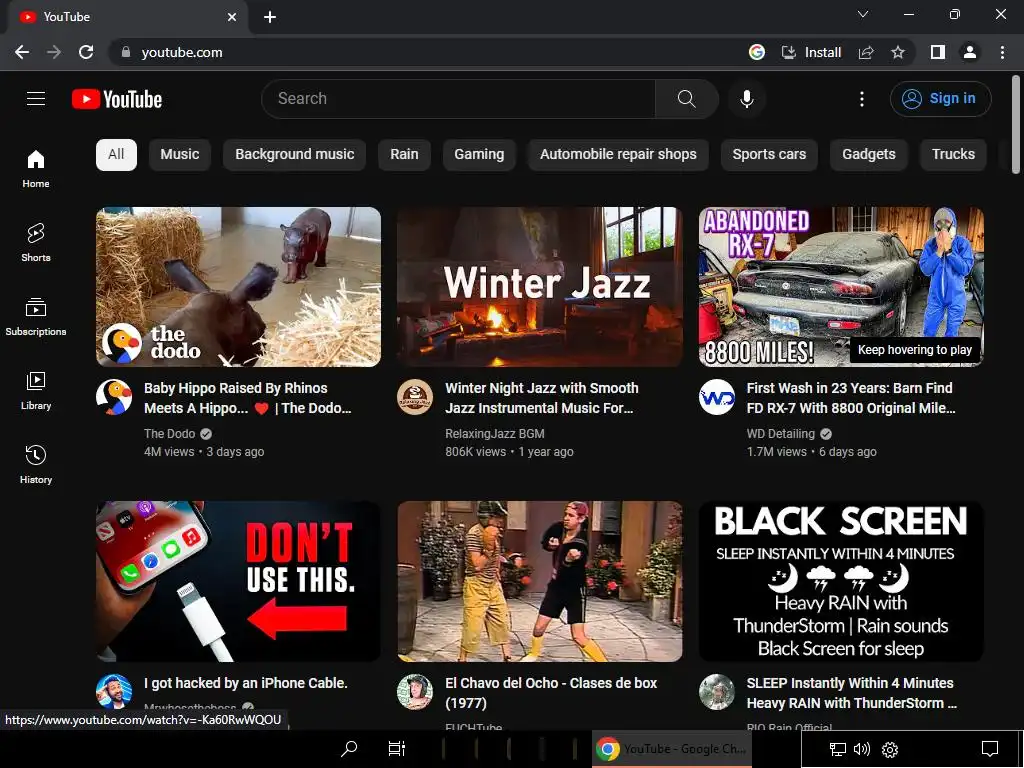This screenshot has height=768, width=1024.
Task: Open Windows taskbar search
Action: (x=349, y=748)
